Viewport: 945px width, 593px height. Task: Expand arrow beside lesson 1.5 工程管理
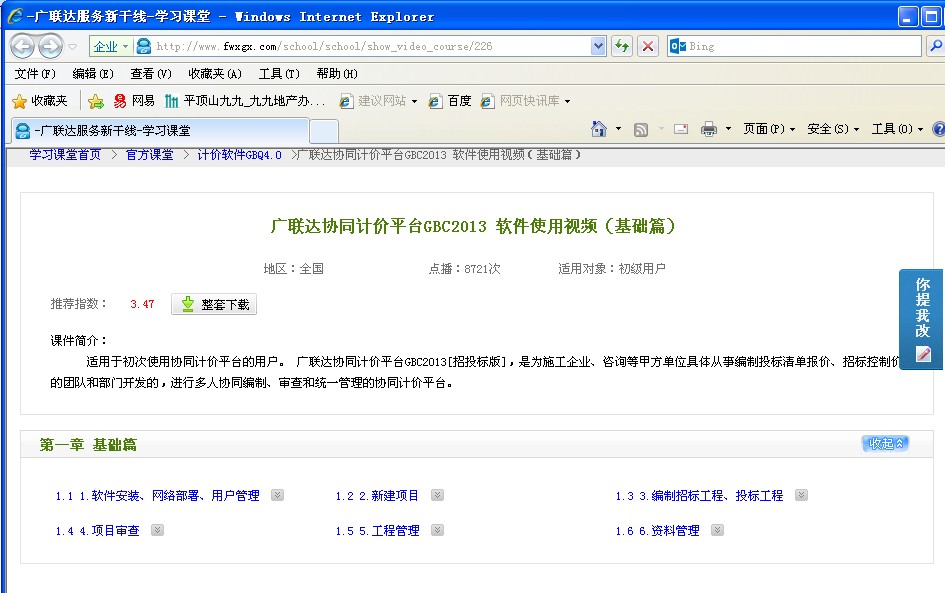point(438,530)
